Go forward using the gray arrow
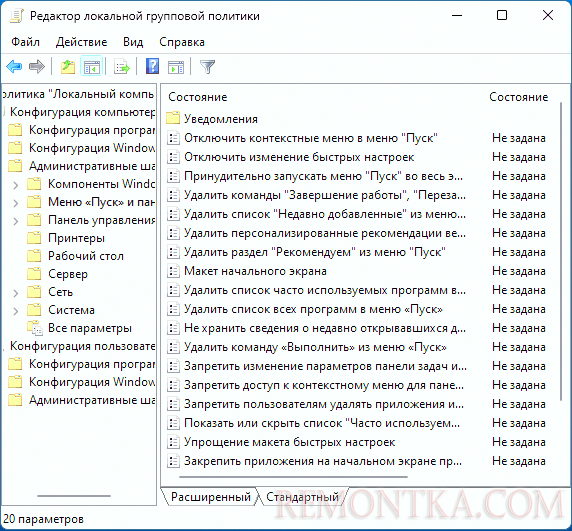Screen dimensions: 572x531 pos(36,67)
